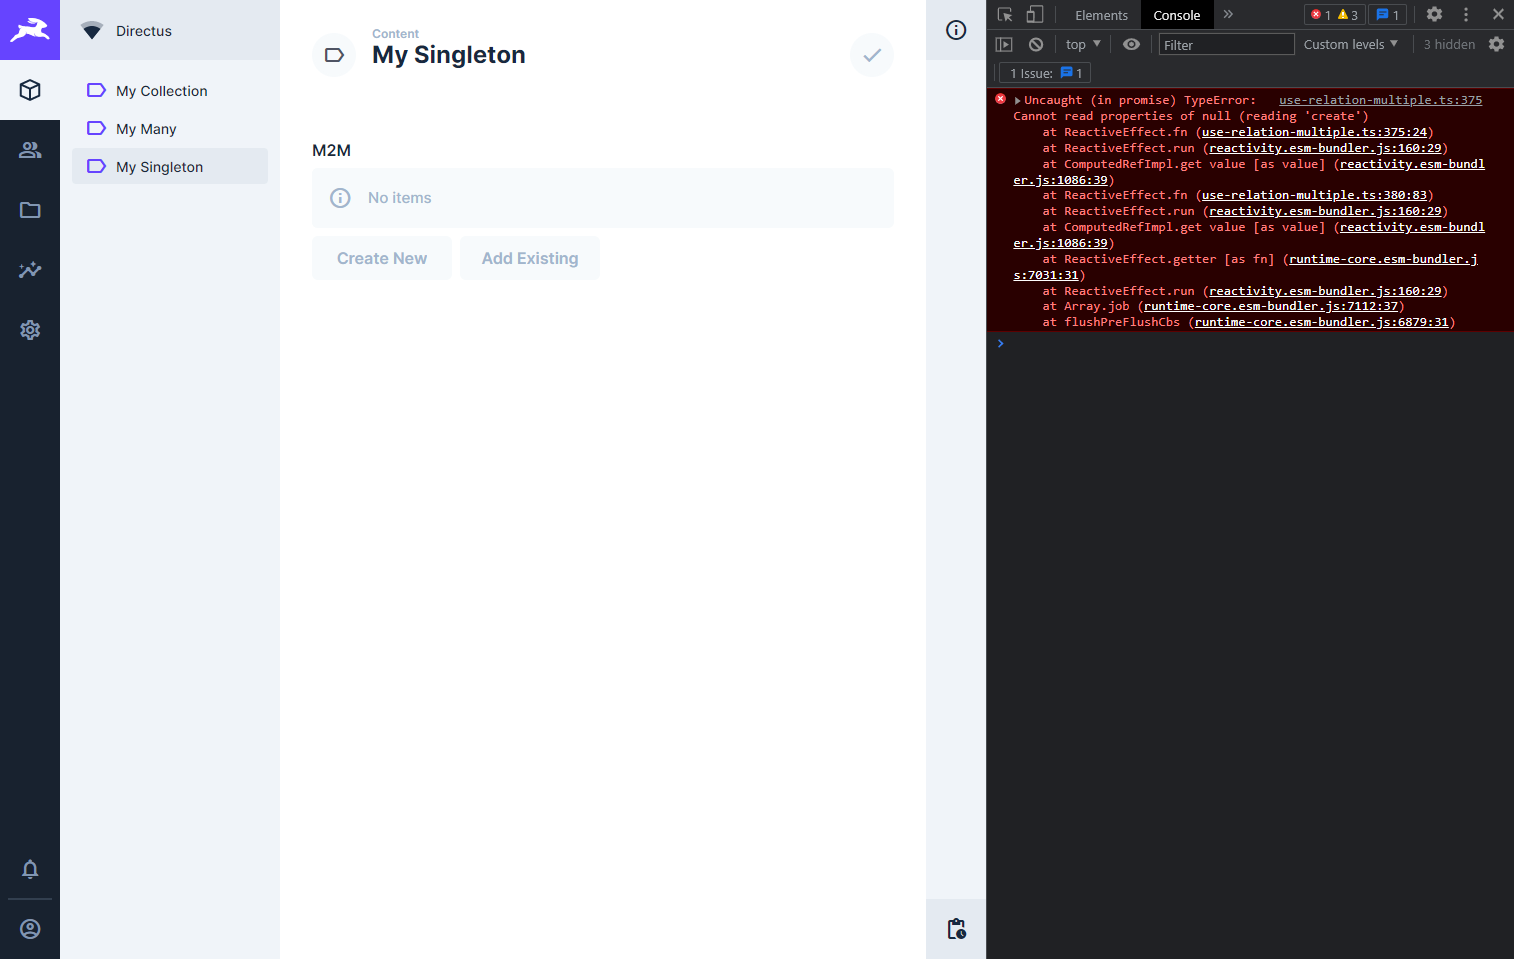Open the top frame context dropdown
The width and height of the screenshot is (1514, 959).
(x=1080, y=43)
